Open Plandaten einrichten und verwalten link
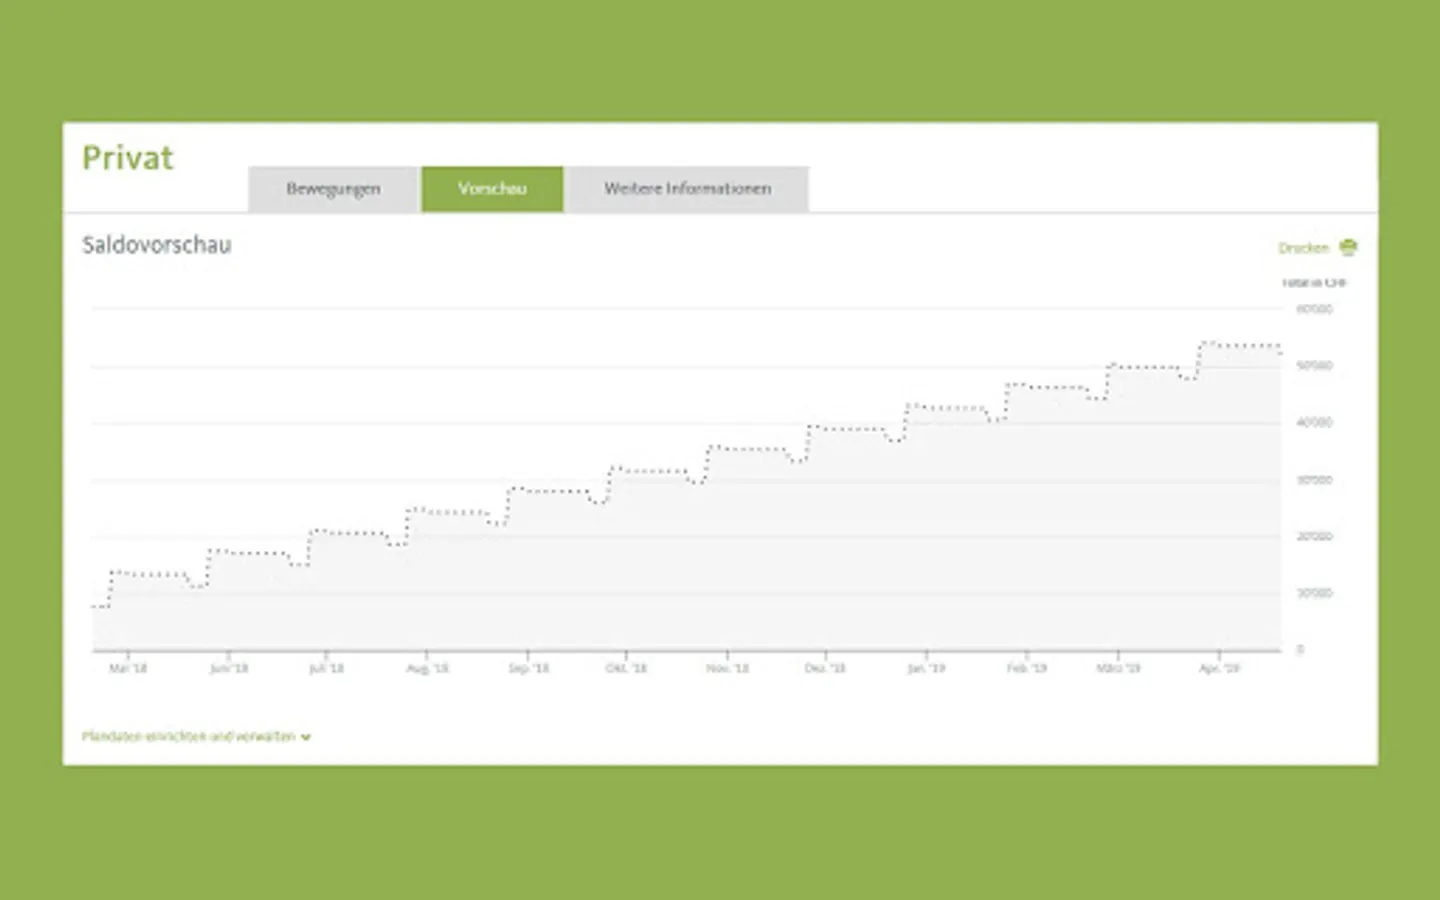 point(189,736)
